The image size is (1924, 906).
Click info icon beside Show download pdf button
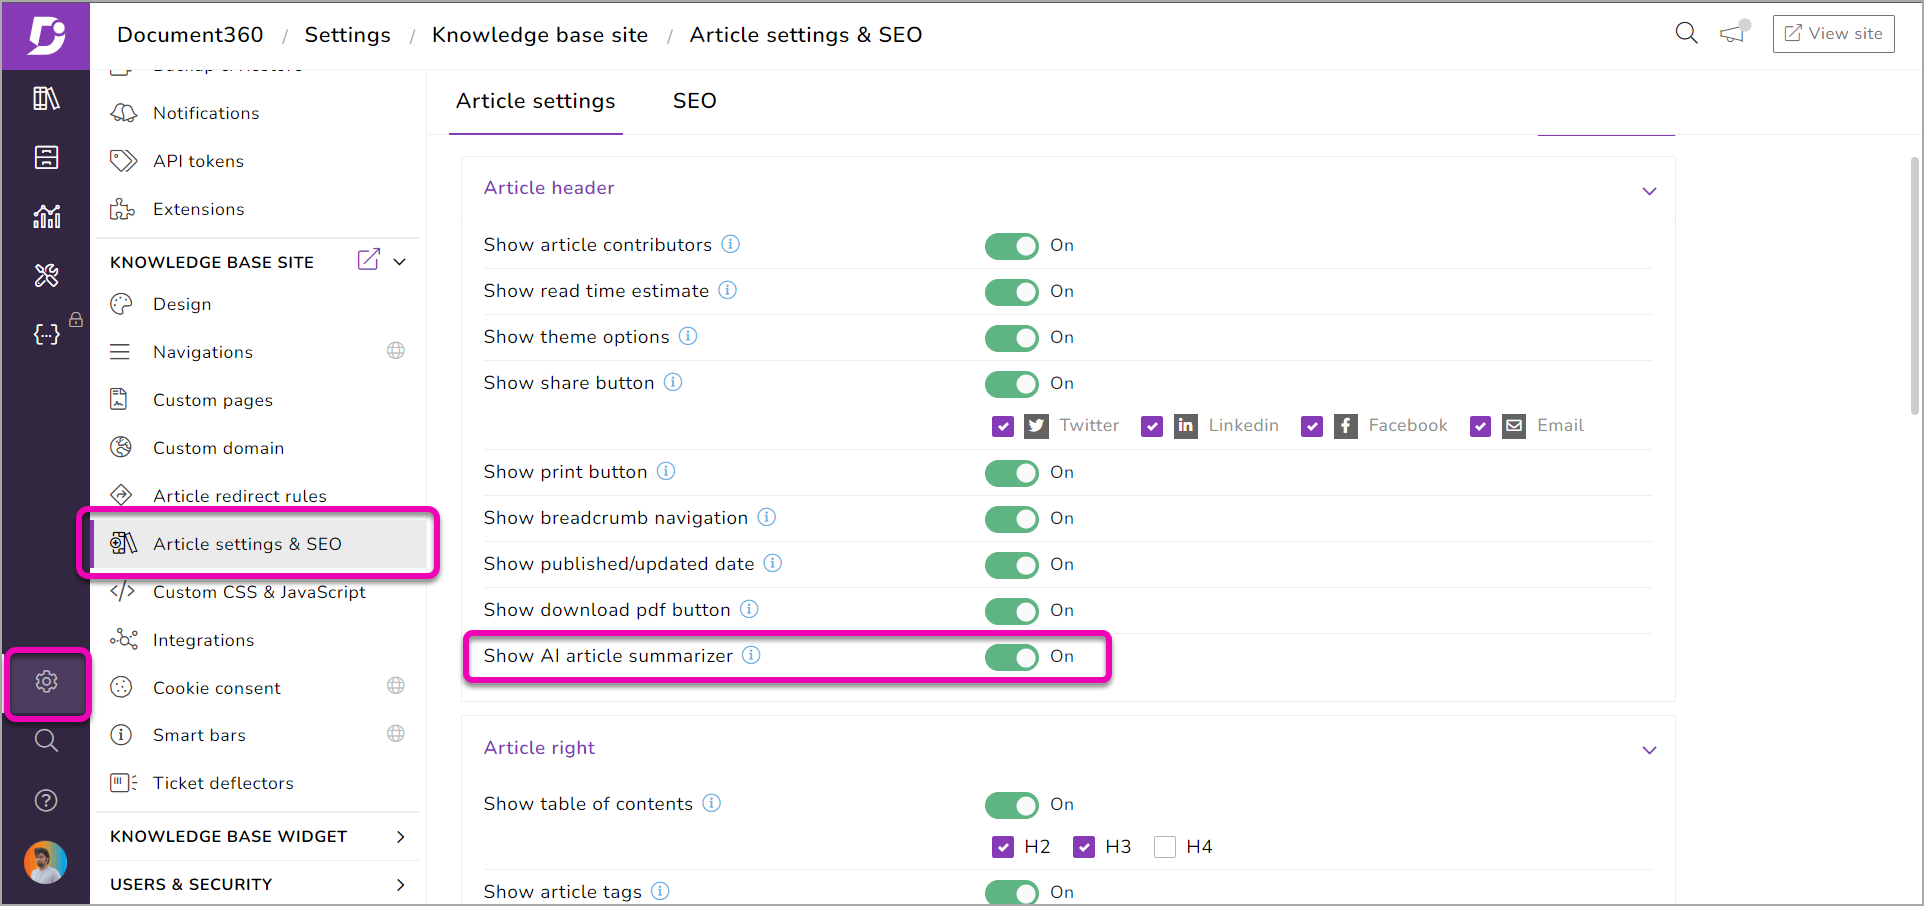click(749, 609)
